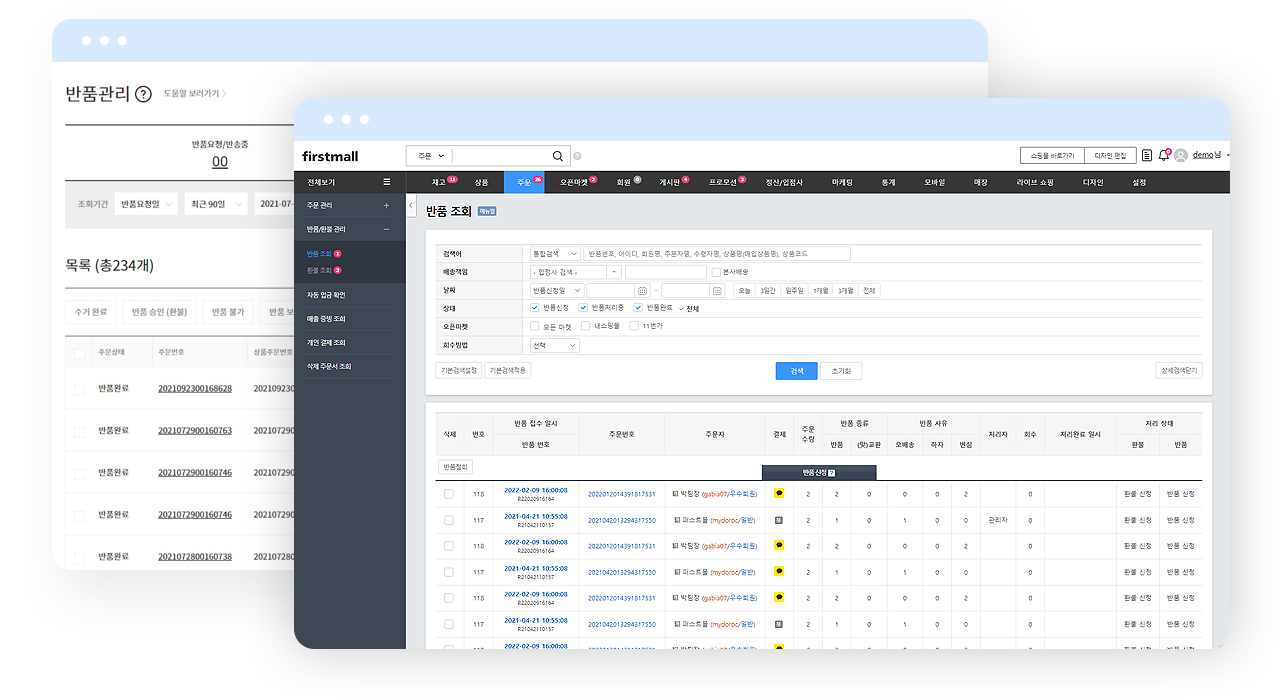Collapse the sidebar using the left arrow handle

click(411, 205)
